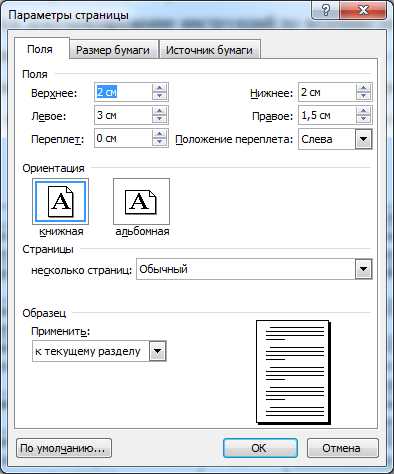Increase the Нижнее margin with up arrow
394x474 pixels.
(364, 88)
